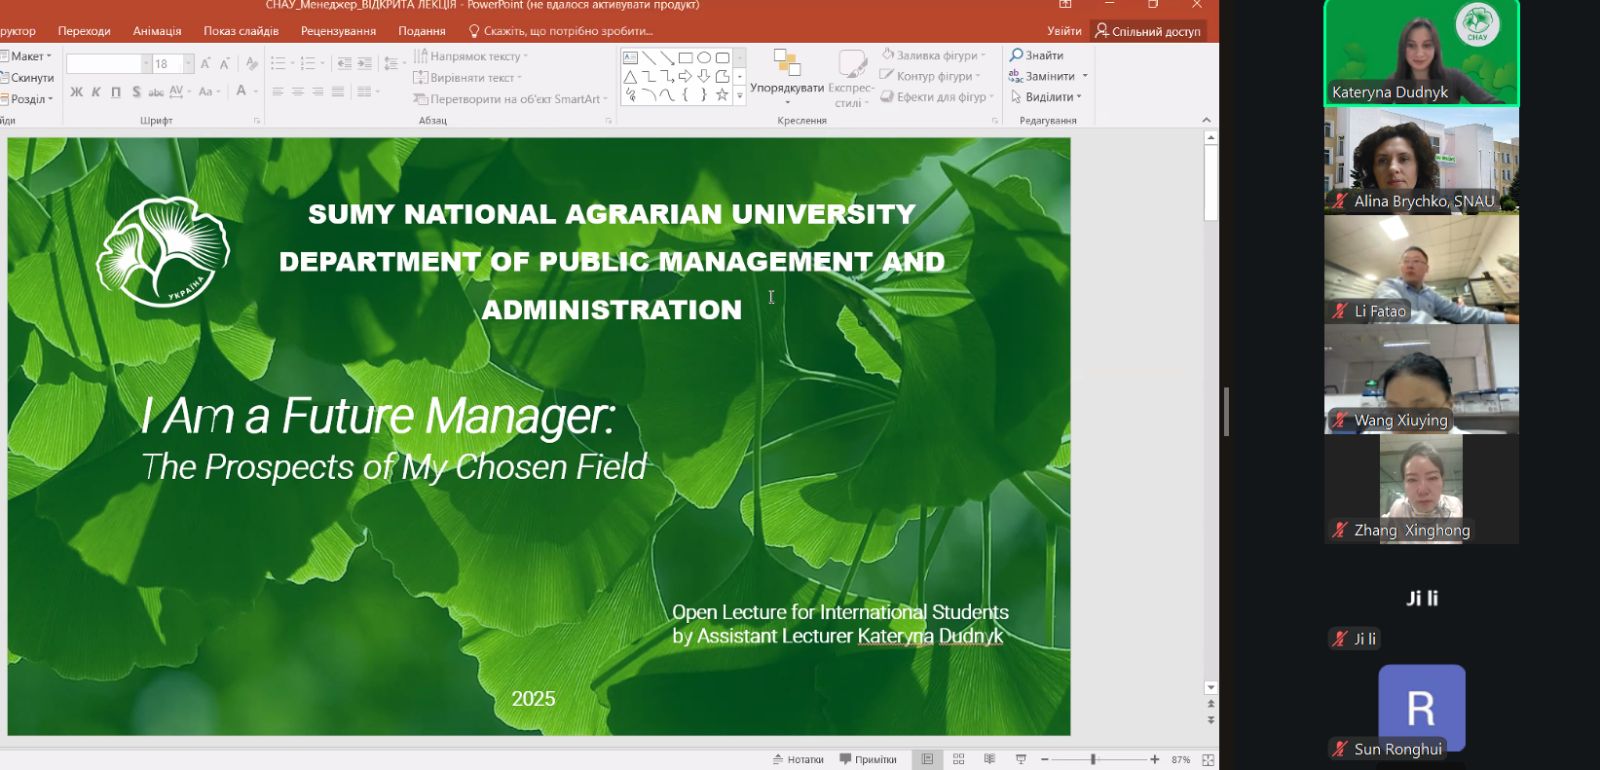Select the oval shape in shapes gallery
Screen dimensions: 1600x770
click(704, 58)
